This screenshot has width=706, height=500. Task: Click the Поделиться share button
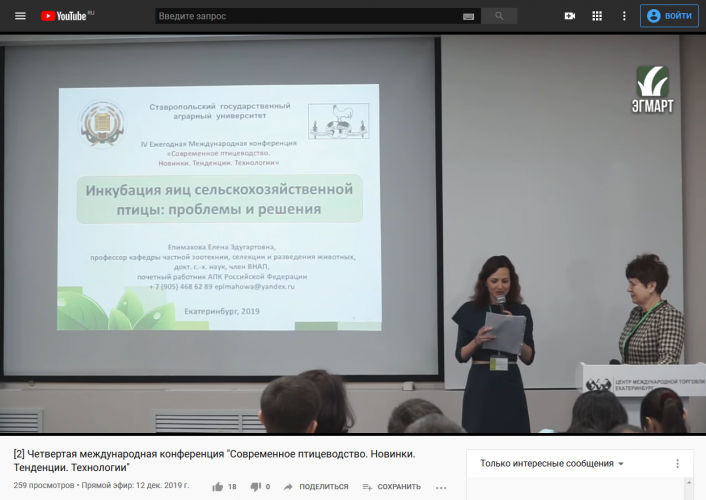pos(316,486)
